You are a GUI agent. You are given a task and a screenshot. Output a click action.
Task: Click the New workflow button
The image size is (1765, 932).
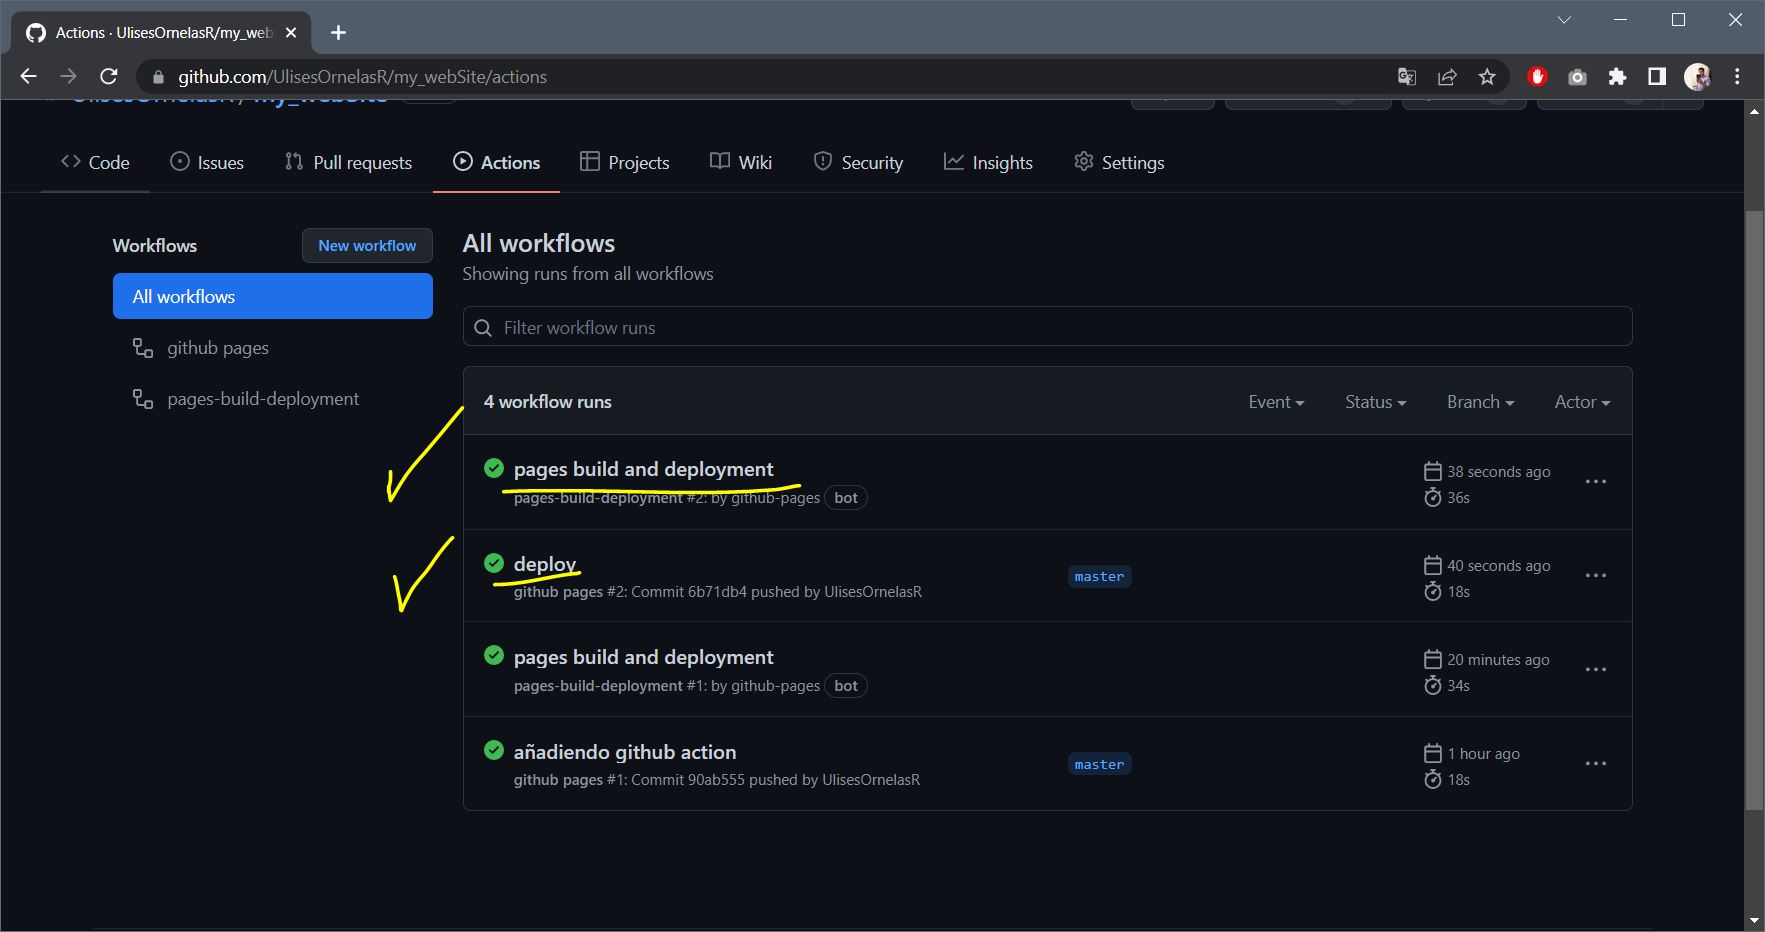pyautogui.click(x=367, y=245)
